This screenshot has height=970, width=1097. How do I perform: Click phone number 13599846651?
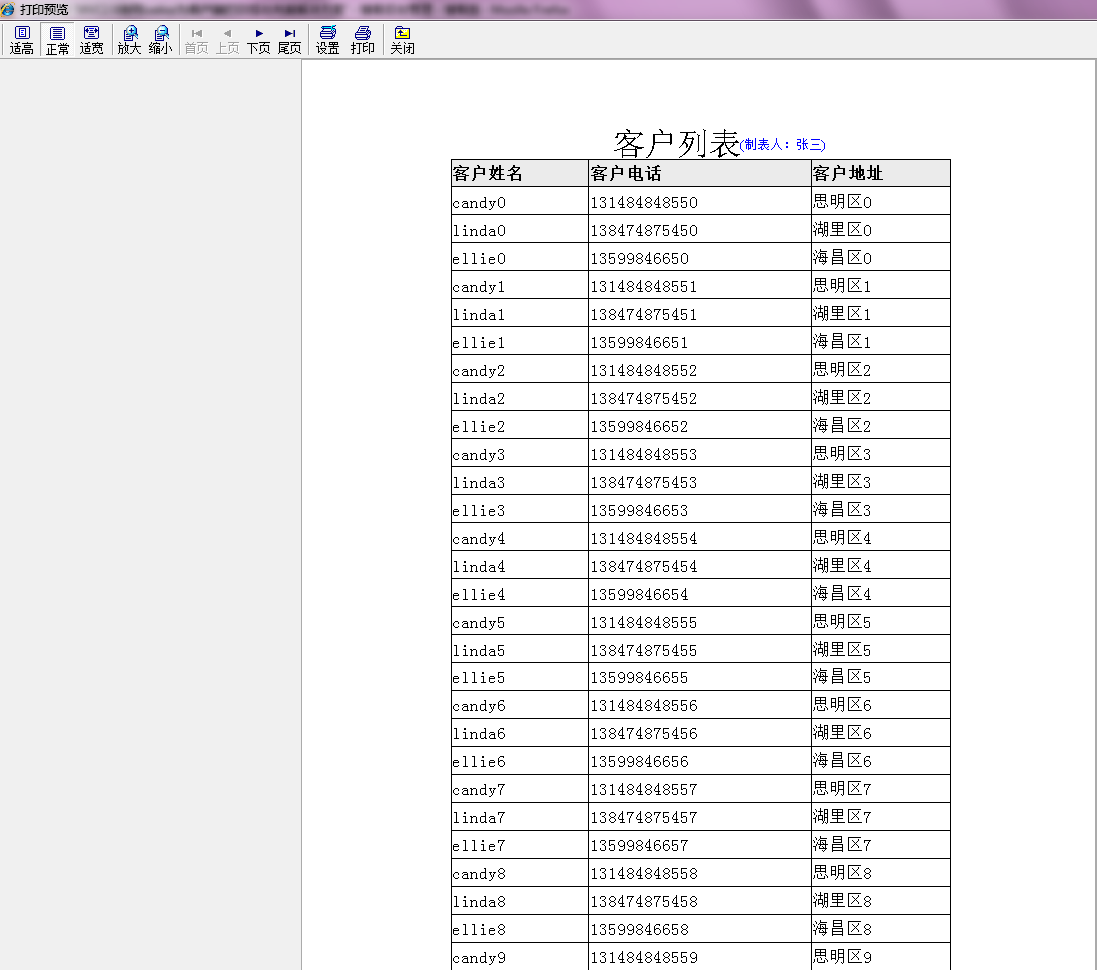[639, 342]
